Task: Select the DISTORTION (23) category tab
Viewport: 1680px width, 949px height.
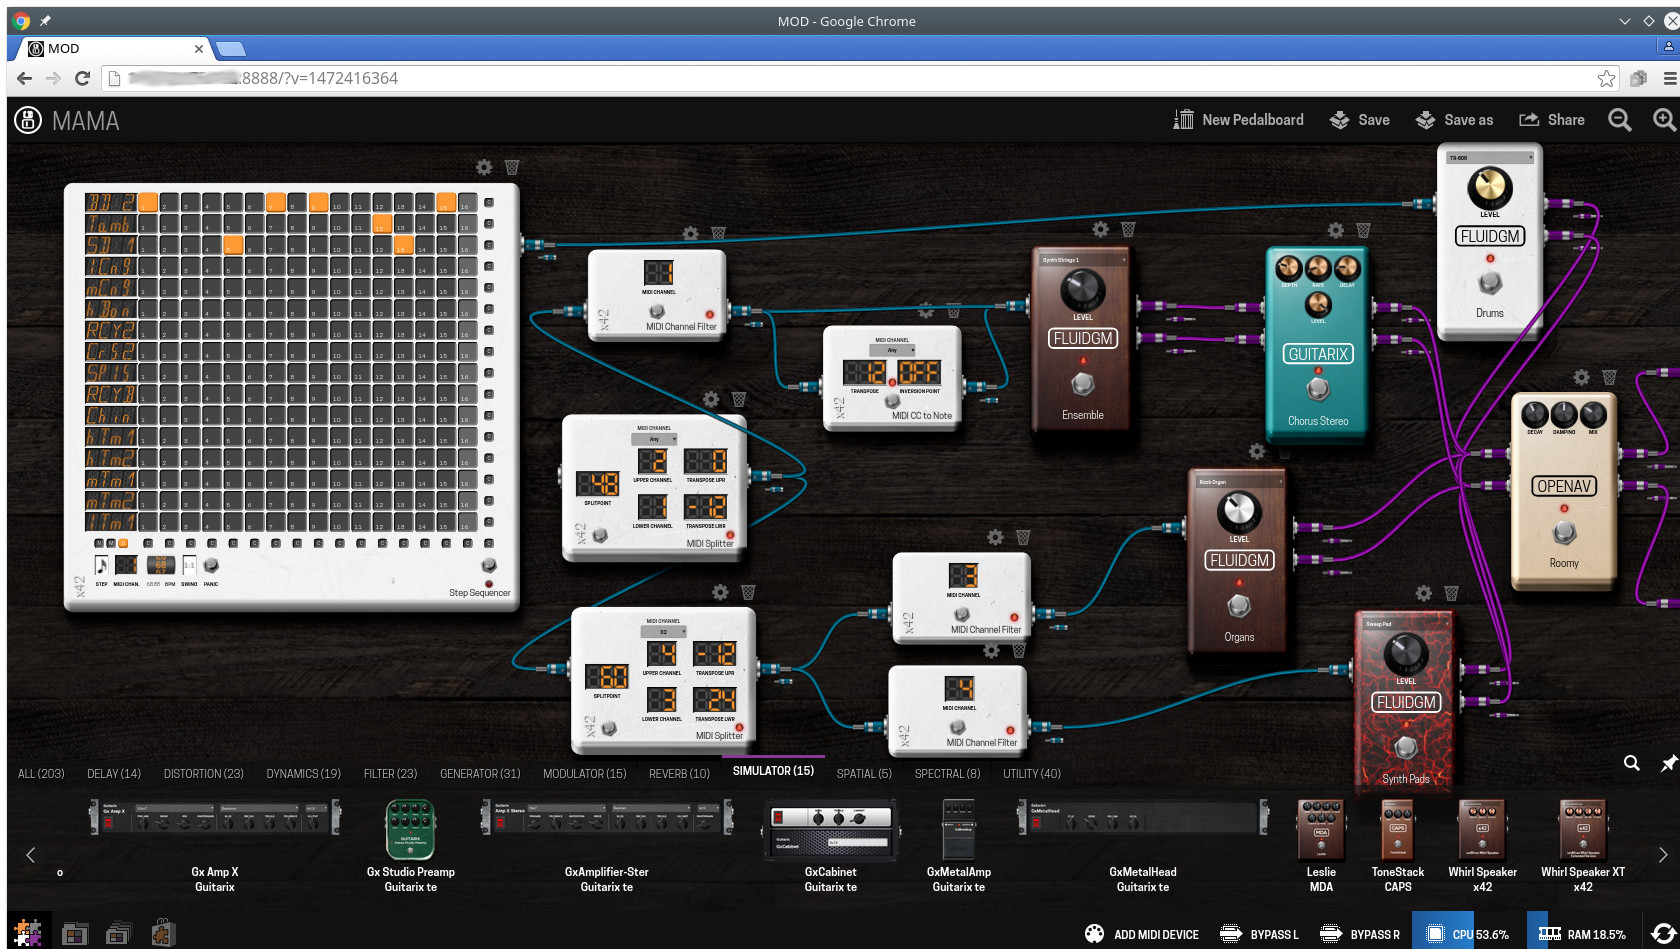Action: [x=204, y=774]
